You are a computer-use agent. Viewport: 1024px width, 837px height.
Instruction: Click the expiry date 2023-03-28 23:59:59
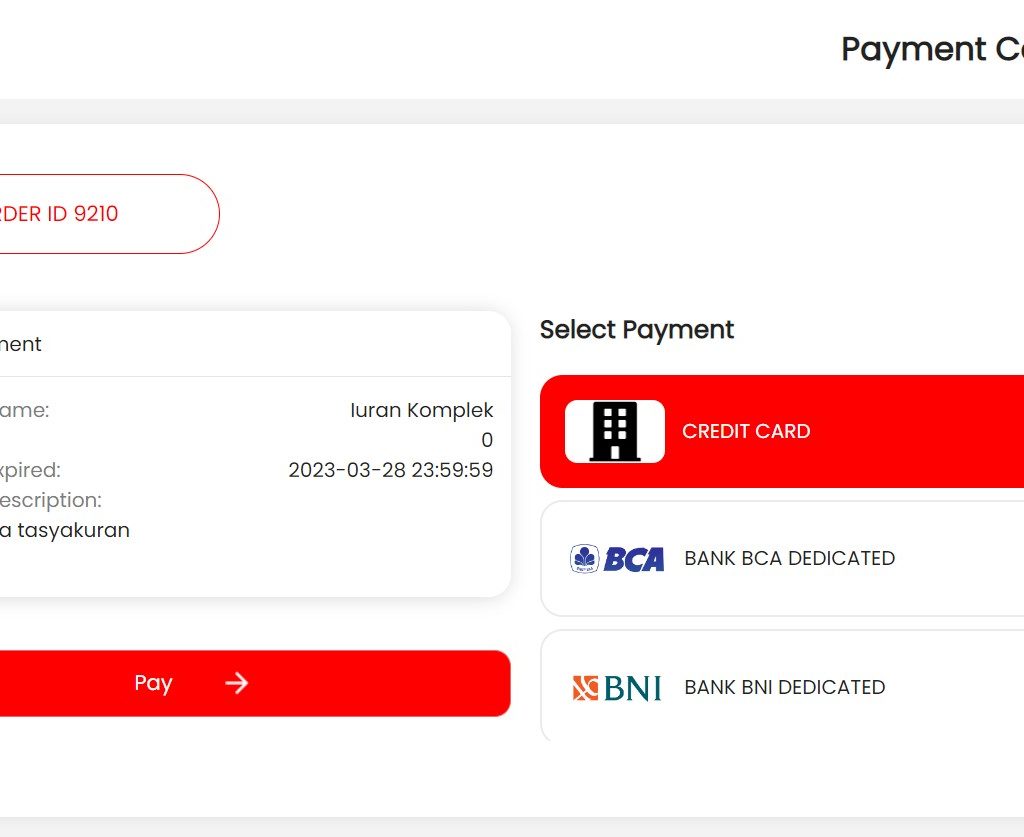point(390,470)
